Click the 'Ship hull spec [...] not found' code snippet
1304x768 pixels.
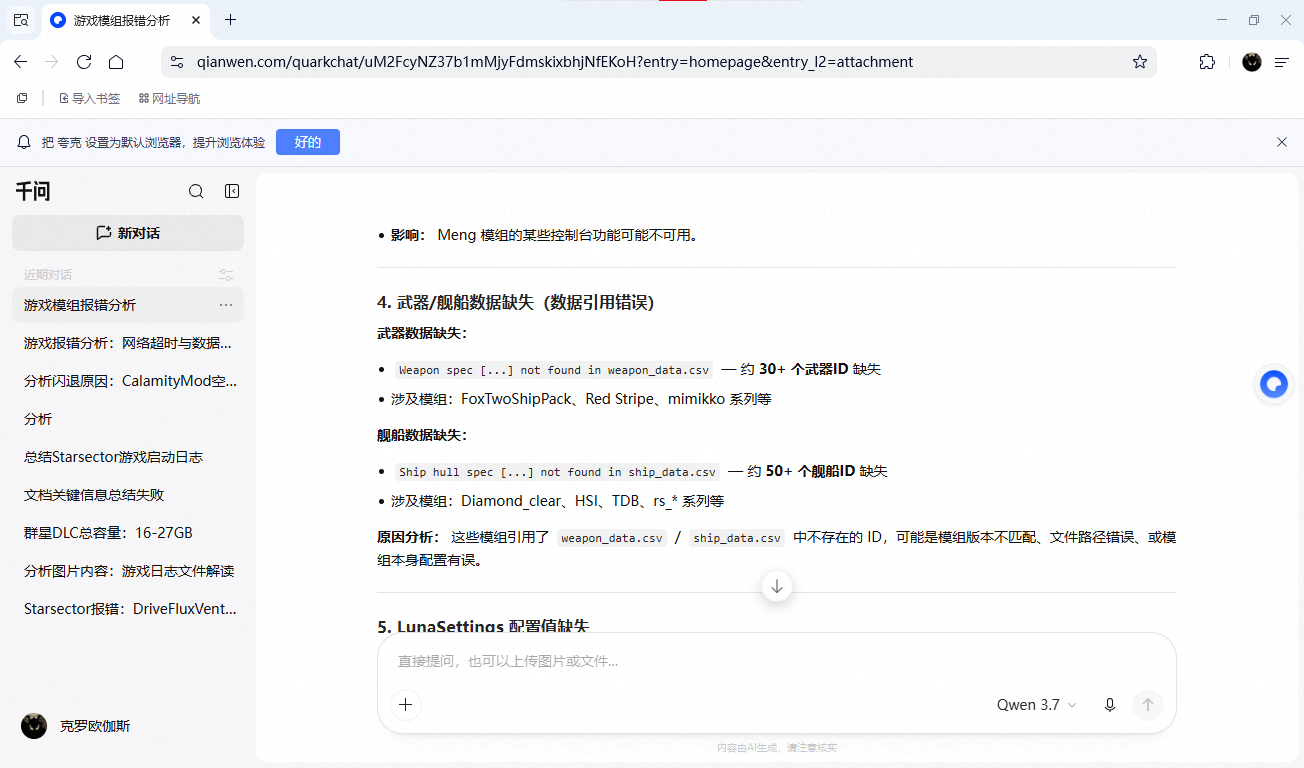557,472
